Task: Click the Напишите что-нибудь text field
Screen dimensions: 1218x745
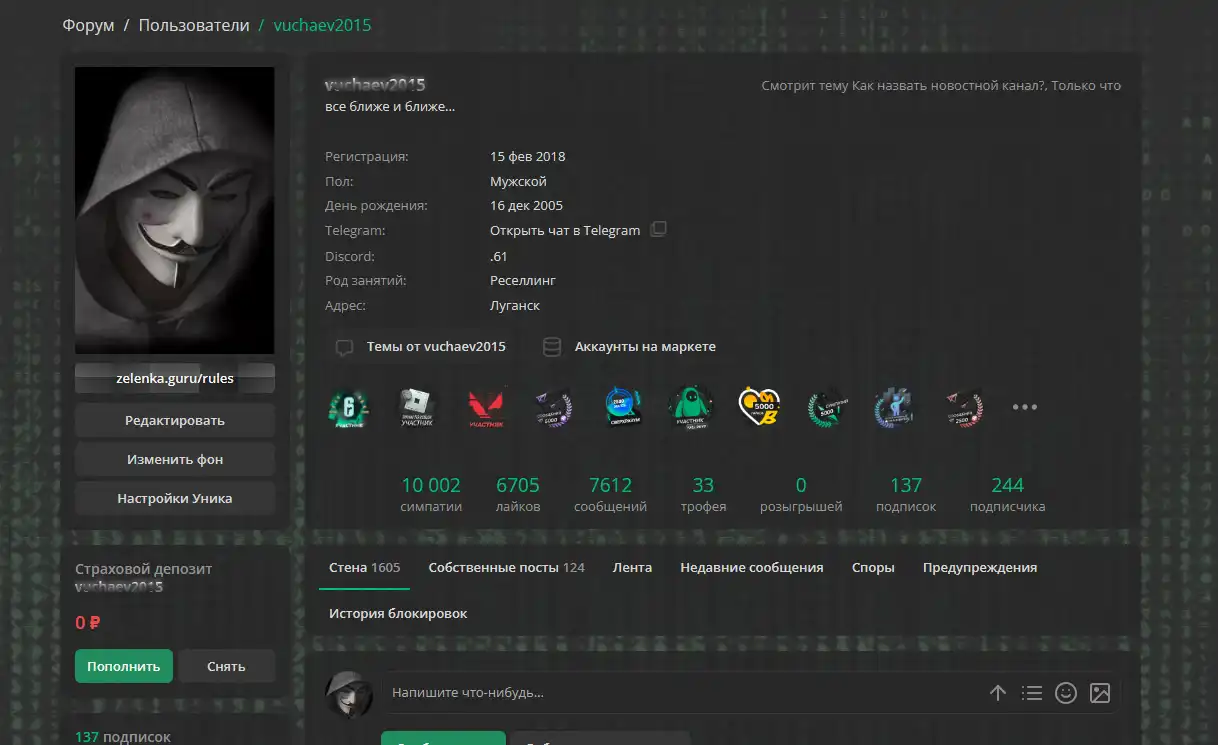Action: pos(680,693)
